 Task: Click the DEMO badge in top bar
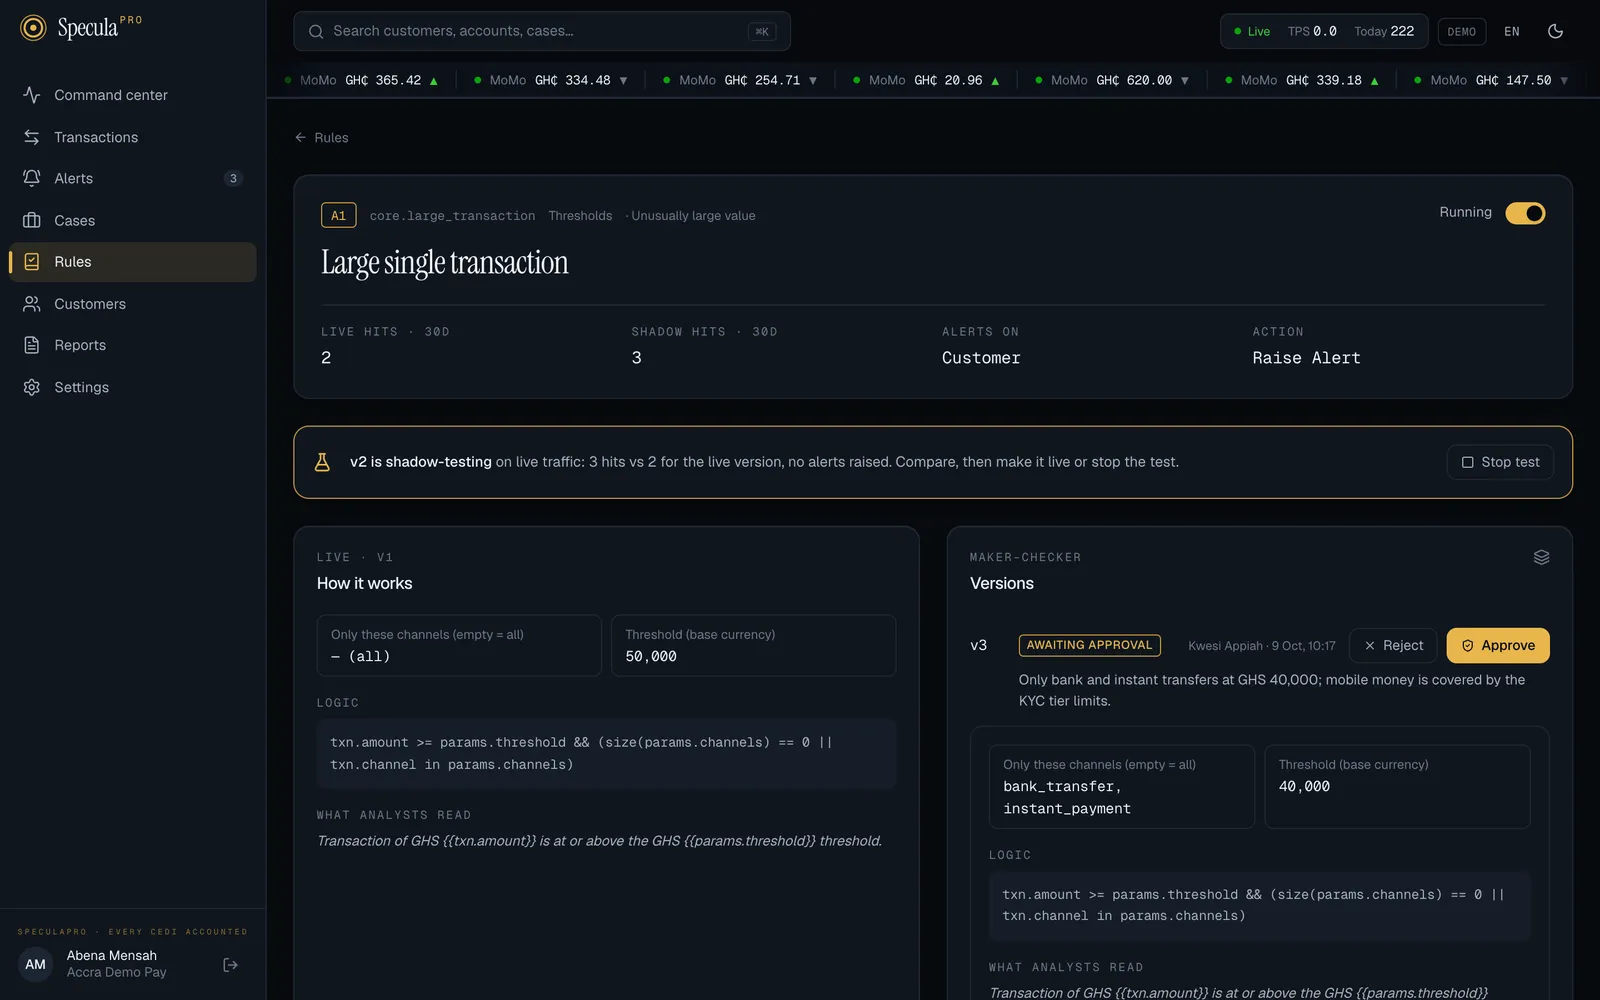pyautogui.click(x=1461, y=31)
